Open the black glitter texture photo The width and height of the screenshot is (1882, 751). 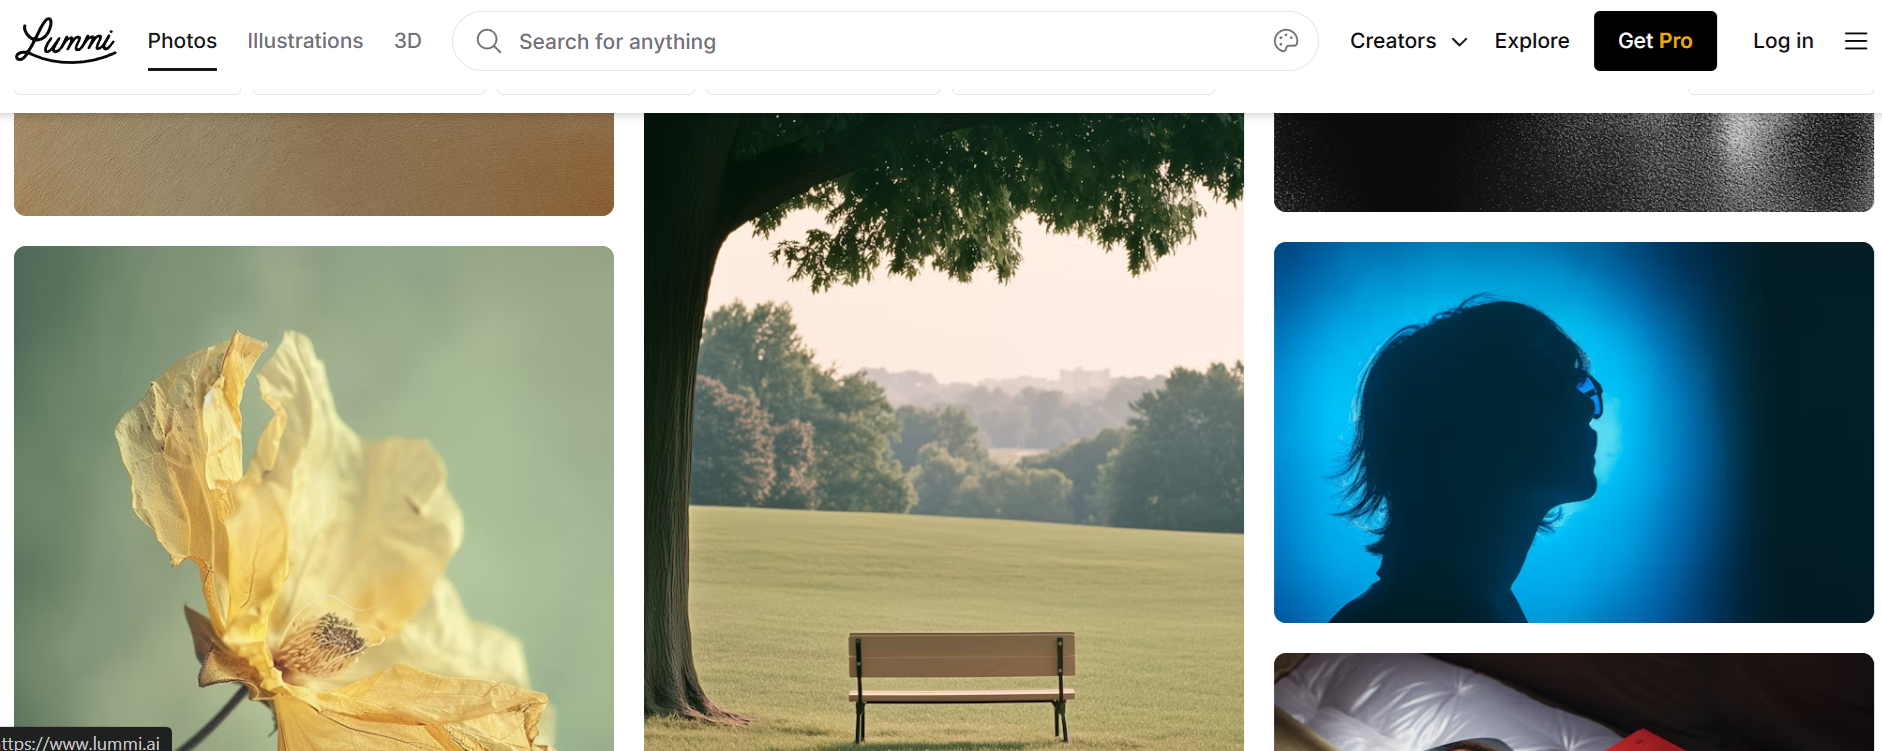click(1574, 162)
